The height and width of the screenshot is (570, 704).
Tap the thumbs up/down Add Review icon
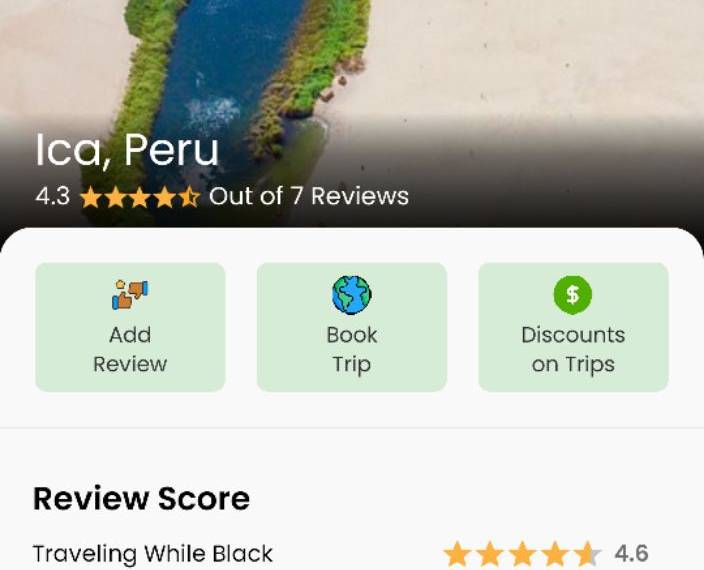(130, 295)
